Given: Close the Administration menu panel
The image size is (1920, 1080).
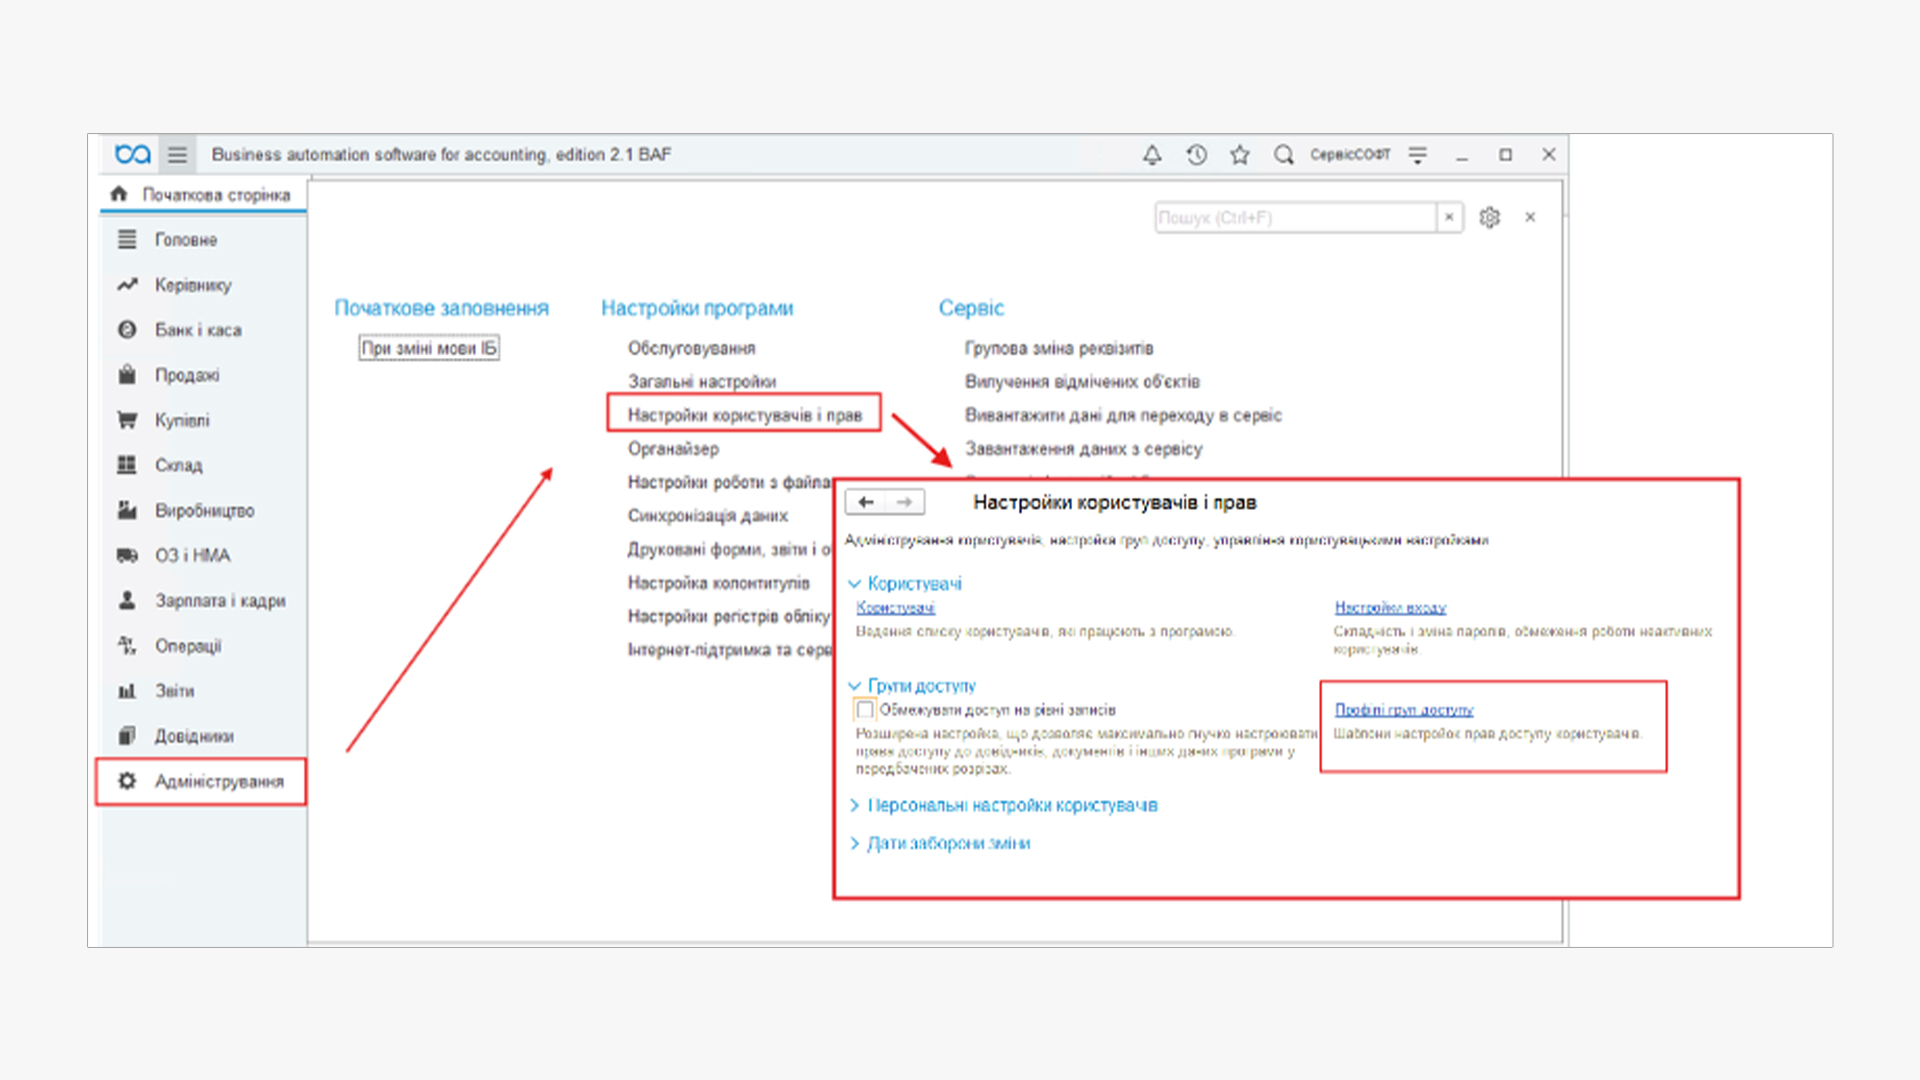Looking at the screenshot, I should 1530,217.
